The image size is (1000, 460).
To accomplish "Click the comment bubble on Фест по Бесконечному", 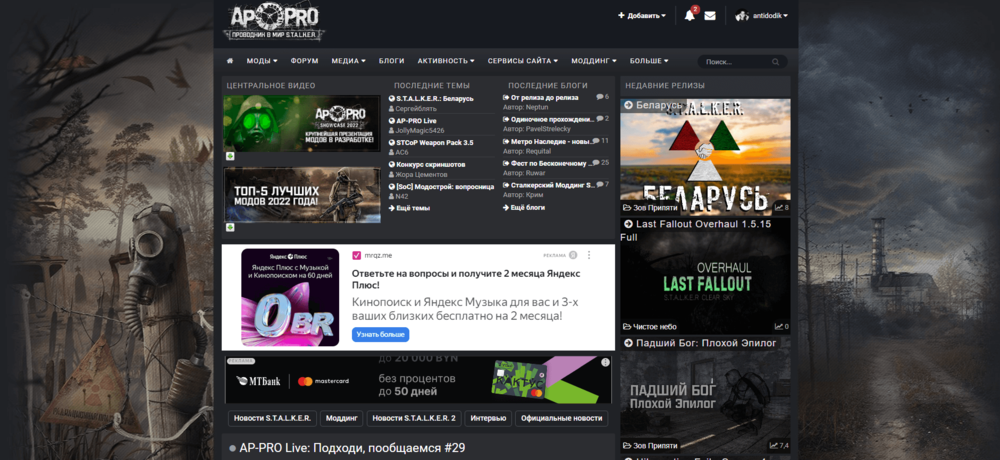I will coord(596,163).
